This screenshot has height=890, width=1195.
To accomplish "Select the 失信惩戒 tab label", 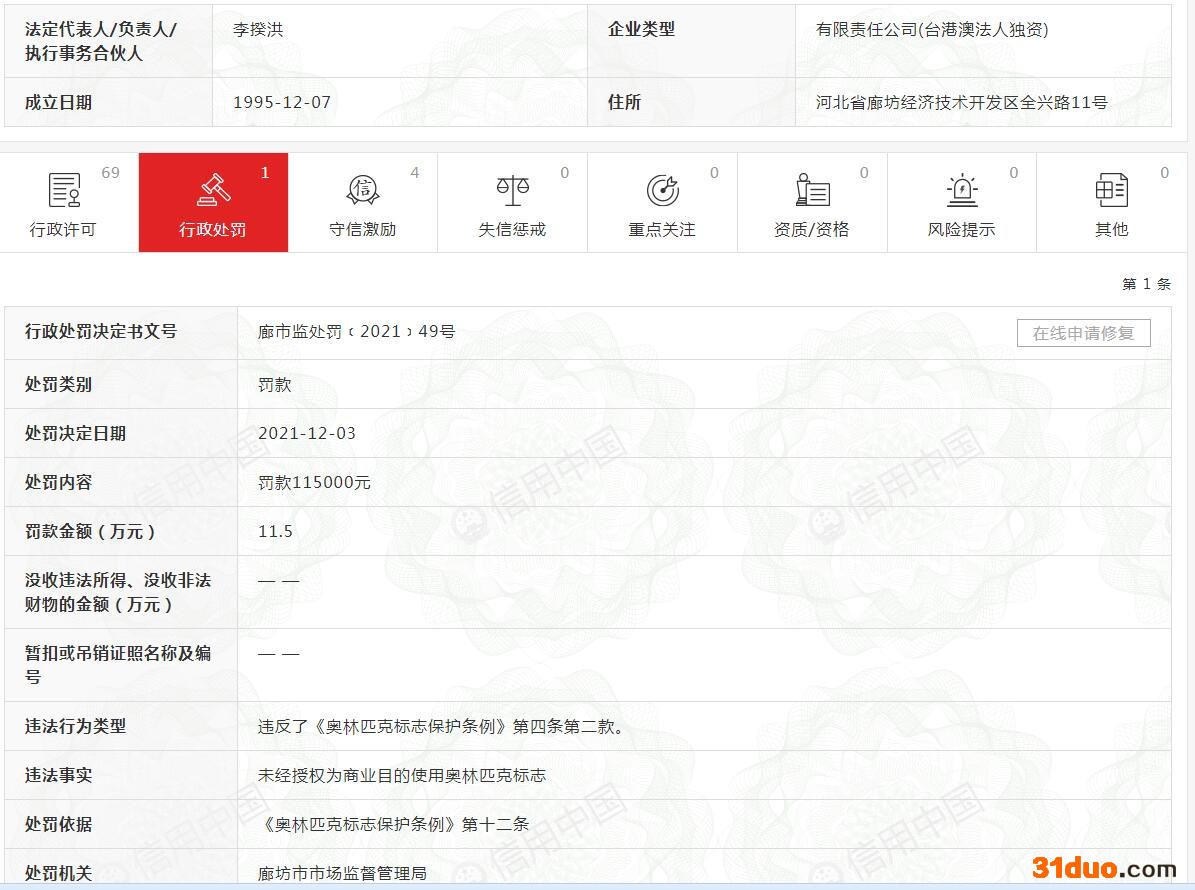I will pyautogui.click(x=512, y=230).
